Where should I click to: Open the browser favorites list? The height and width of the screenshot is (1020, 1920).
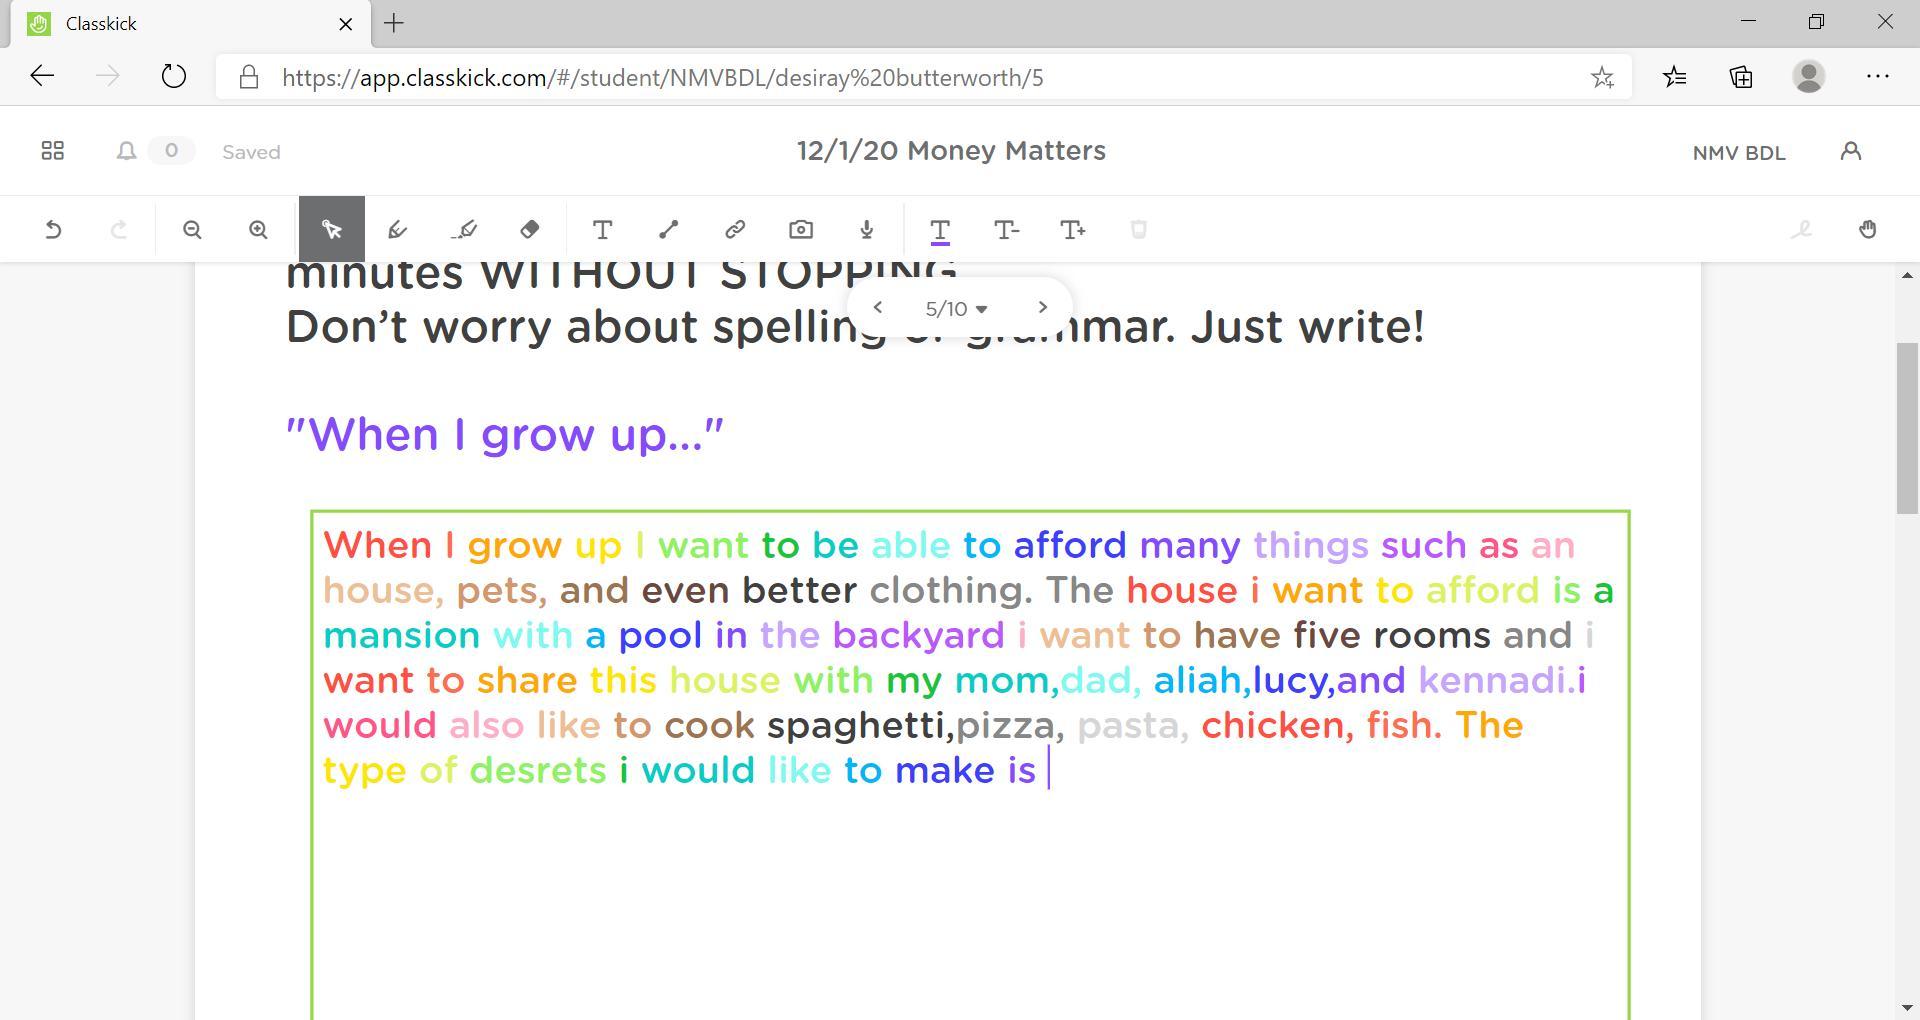click(1675, 77)
